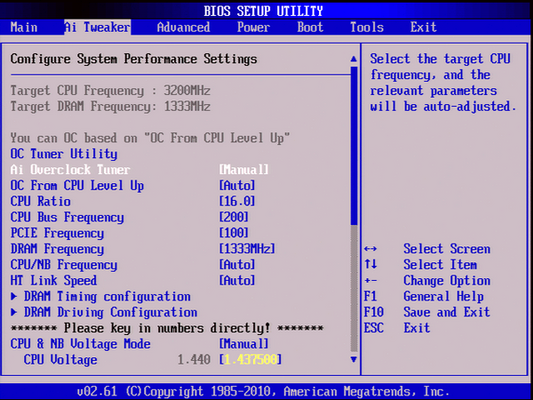533x400 pixels.
Task: Click the scroll down arrow in settings list
Action: coord(354,359)
